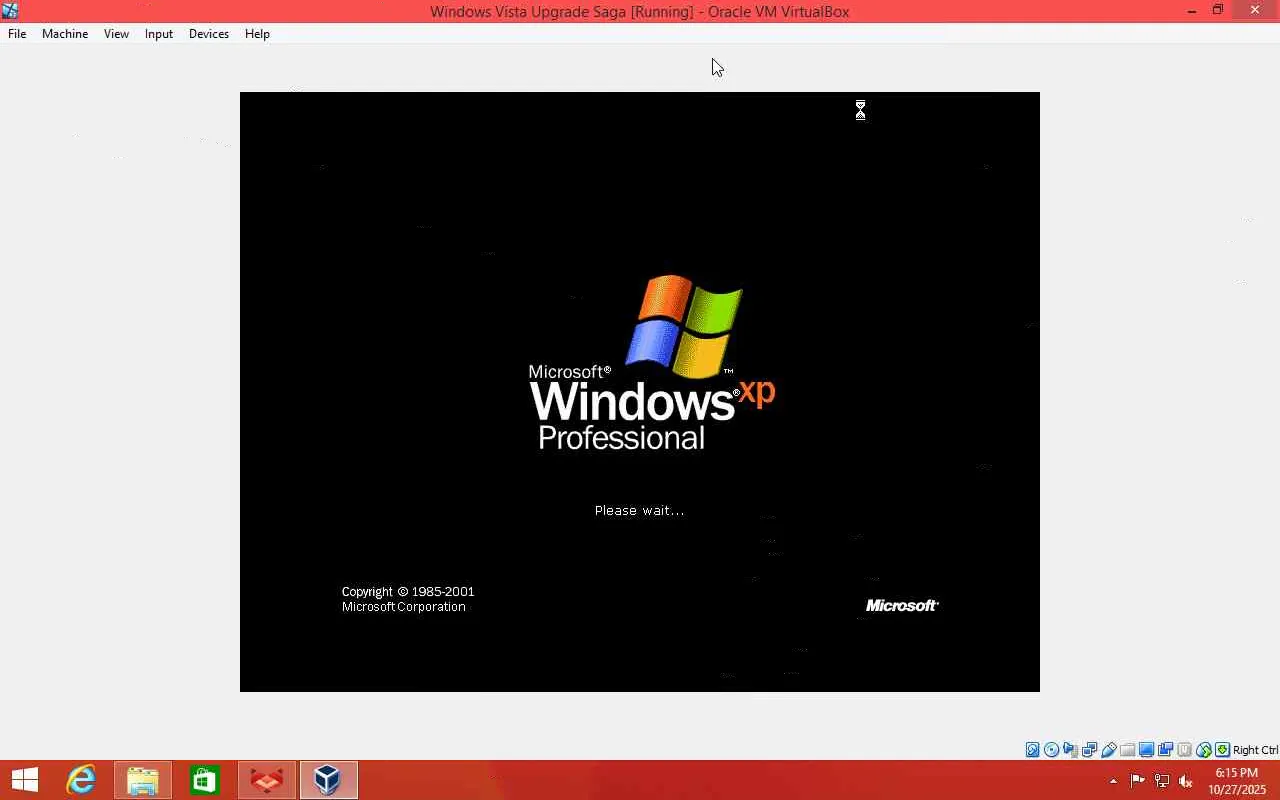Click the audio status indicator in the VM status bar

click(1071, 750)
